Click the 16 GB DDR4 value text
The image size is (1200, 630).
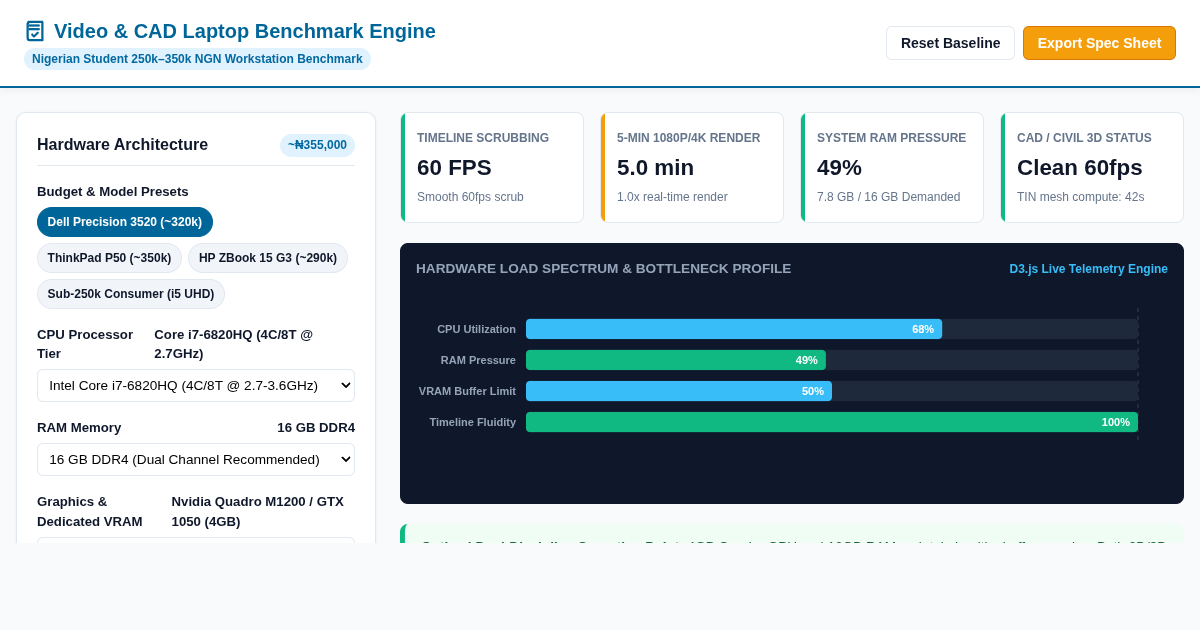point(316,427)
